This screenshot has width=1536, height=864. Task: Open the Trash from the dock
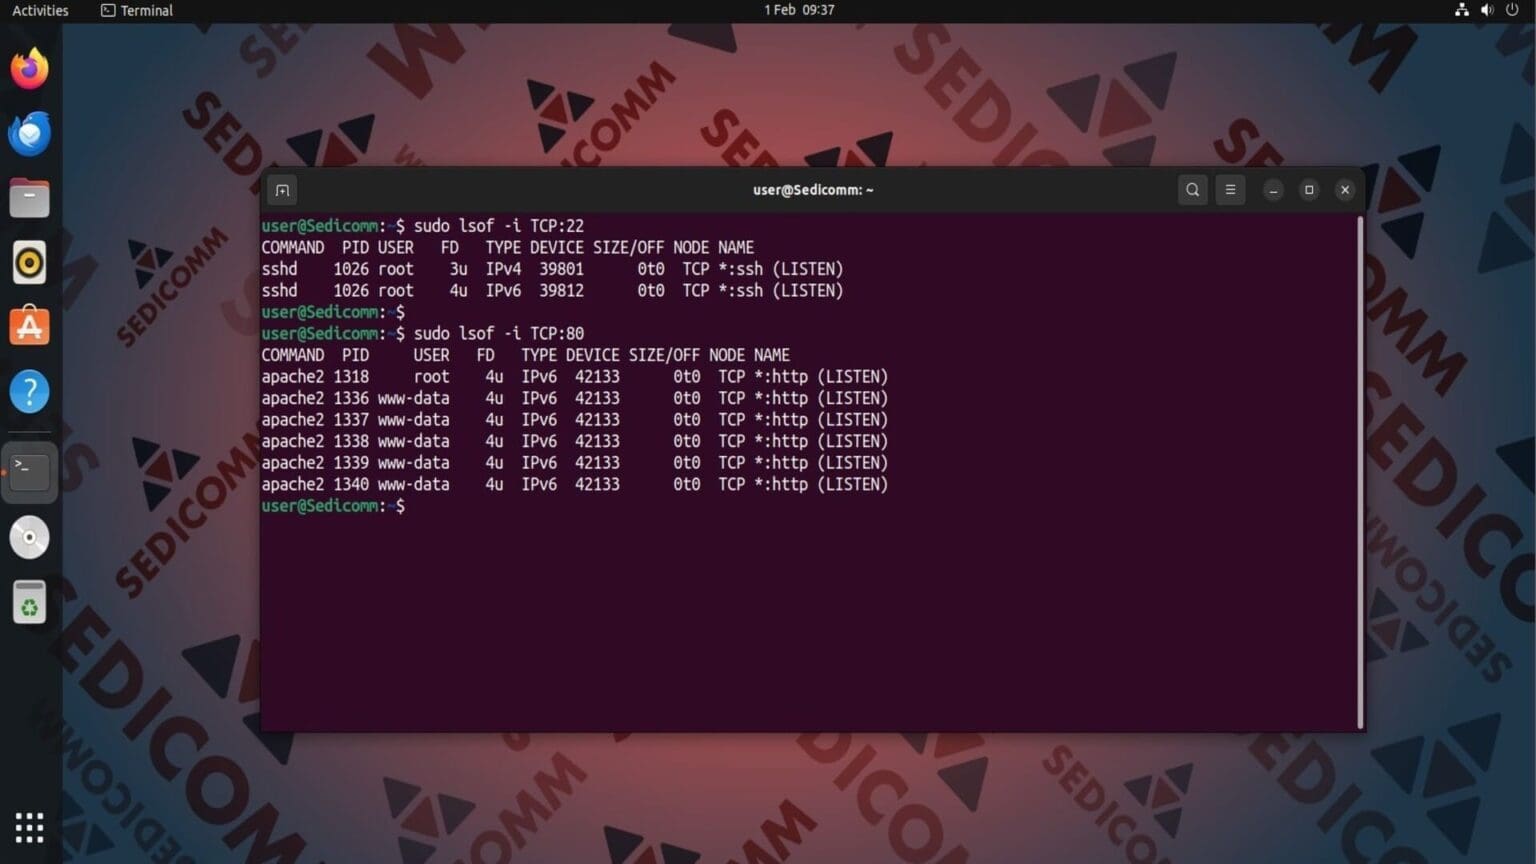[x=29, y=601]
